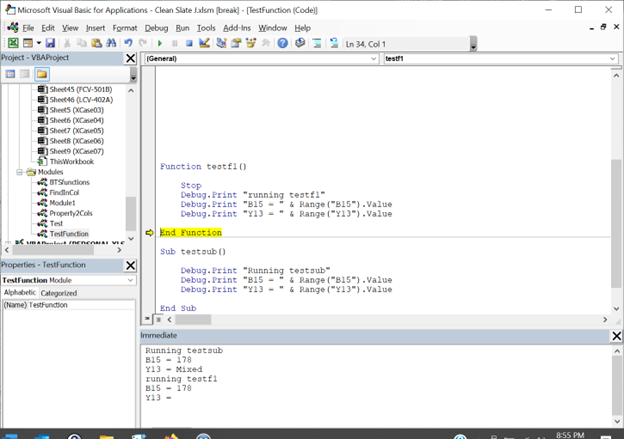Open the Properties Window toolbar icon
The height and width of the screenshot is (439, 624).
(x=236, y=43)
